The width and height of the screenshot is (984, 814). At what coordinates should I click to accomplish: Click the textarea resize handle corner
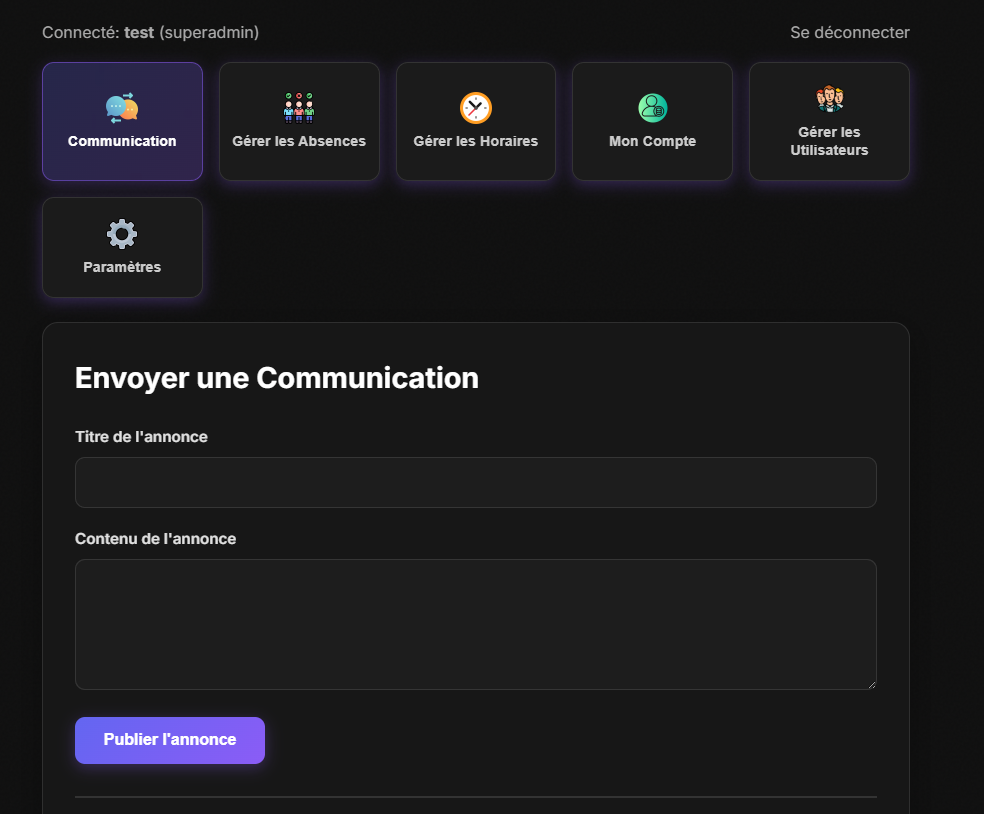[x=871, y=684]
